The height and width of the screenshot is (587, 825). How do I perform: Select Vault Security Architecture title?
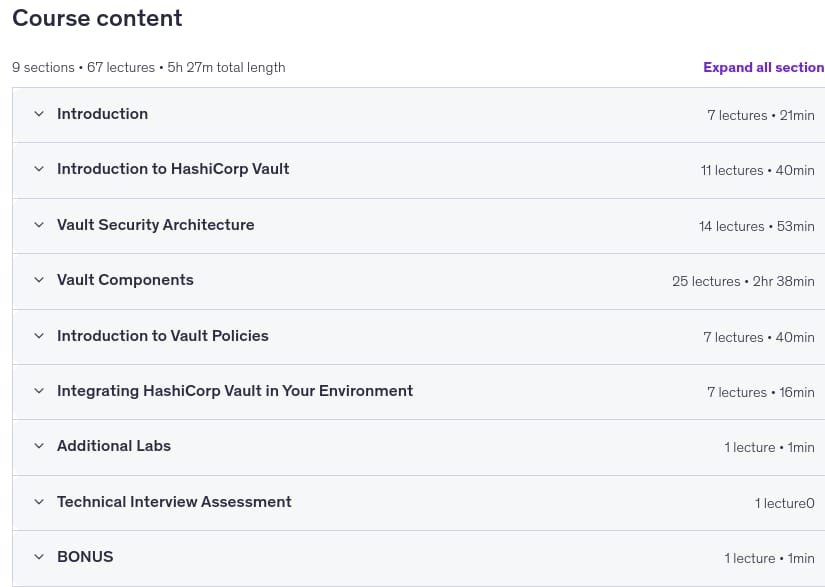pyautogui.click(x=156, y=225)
